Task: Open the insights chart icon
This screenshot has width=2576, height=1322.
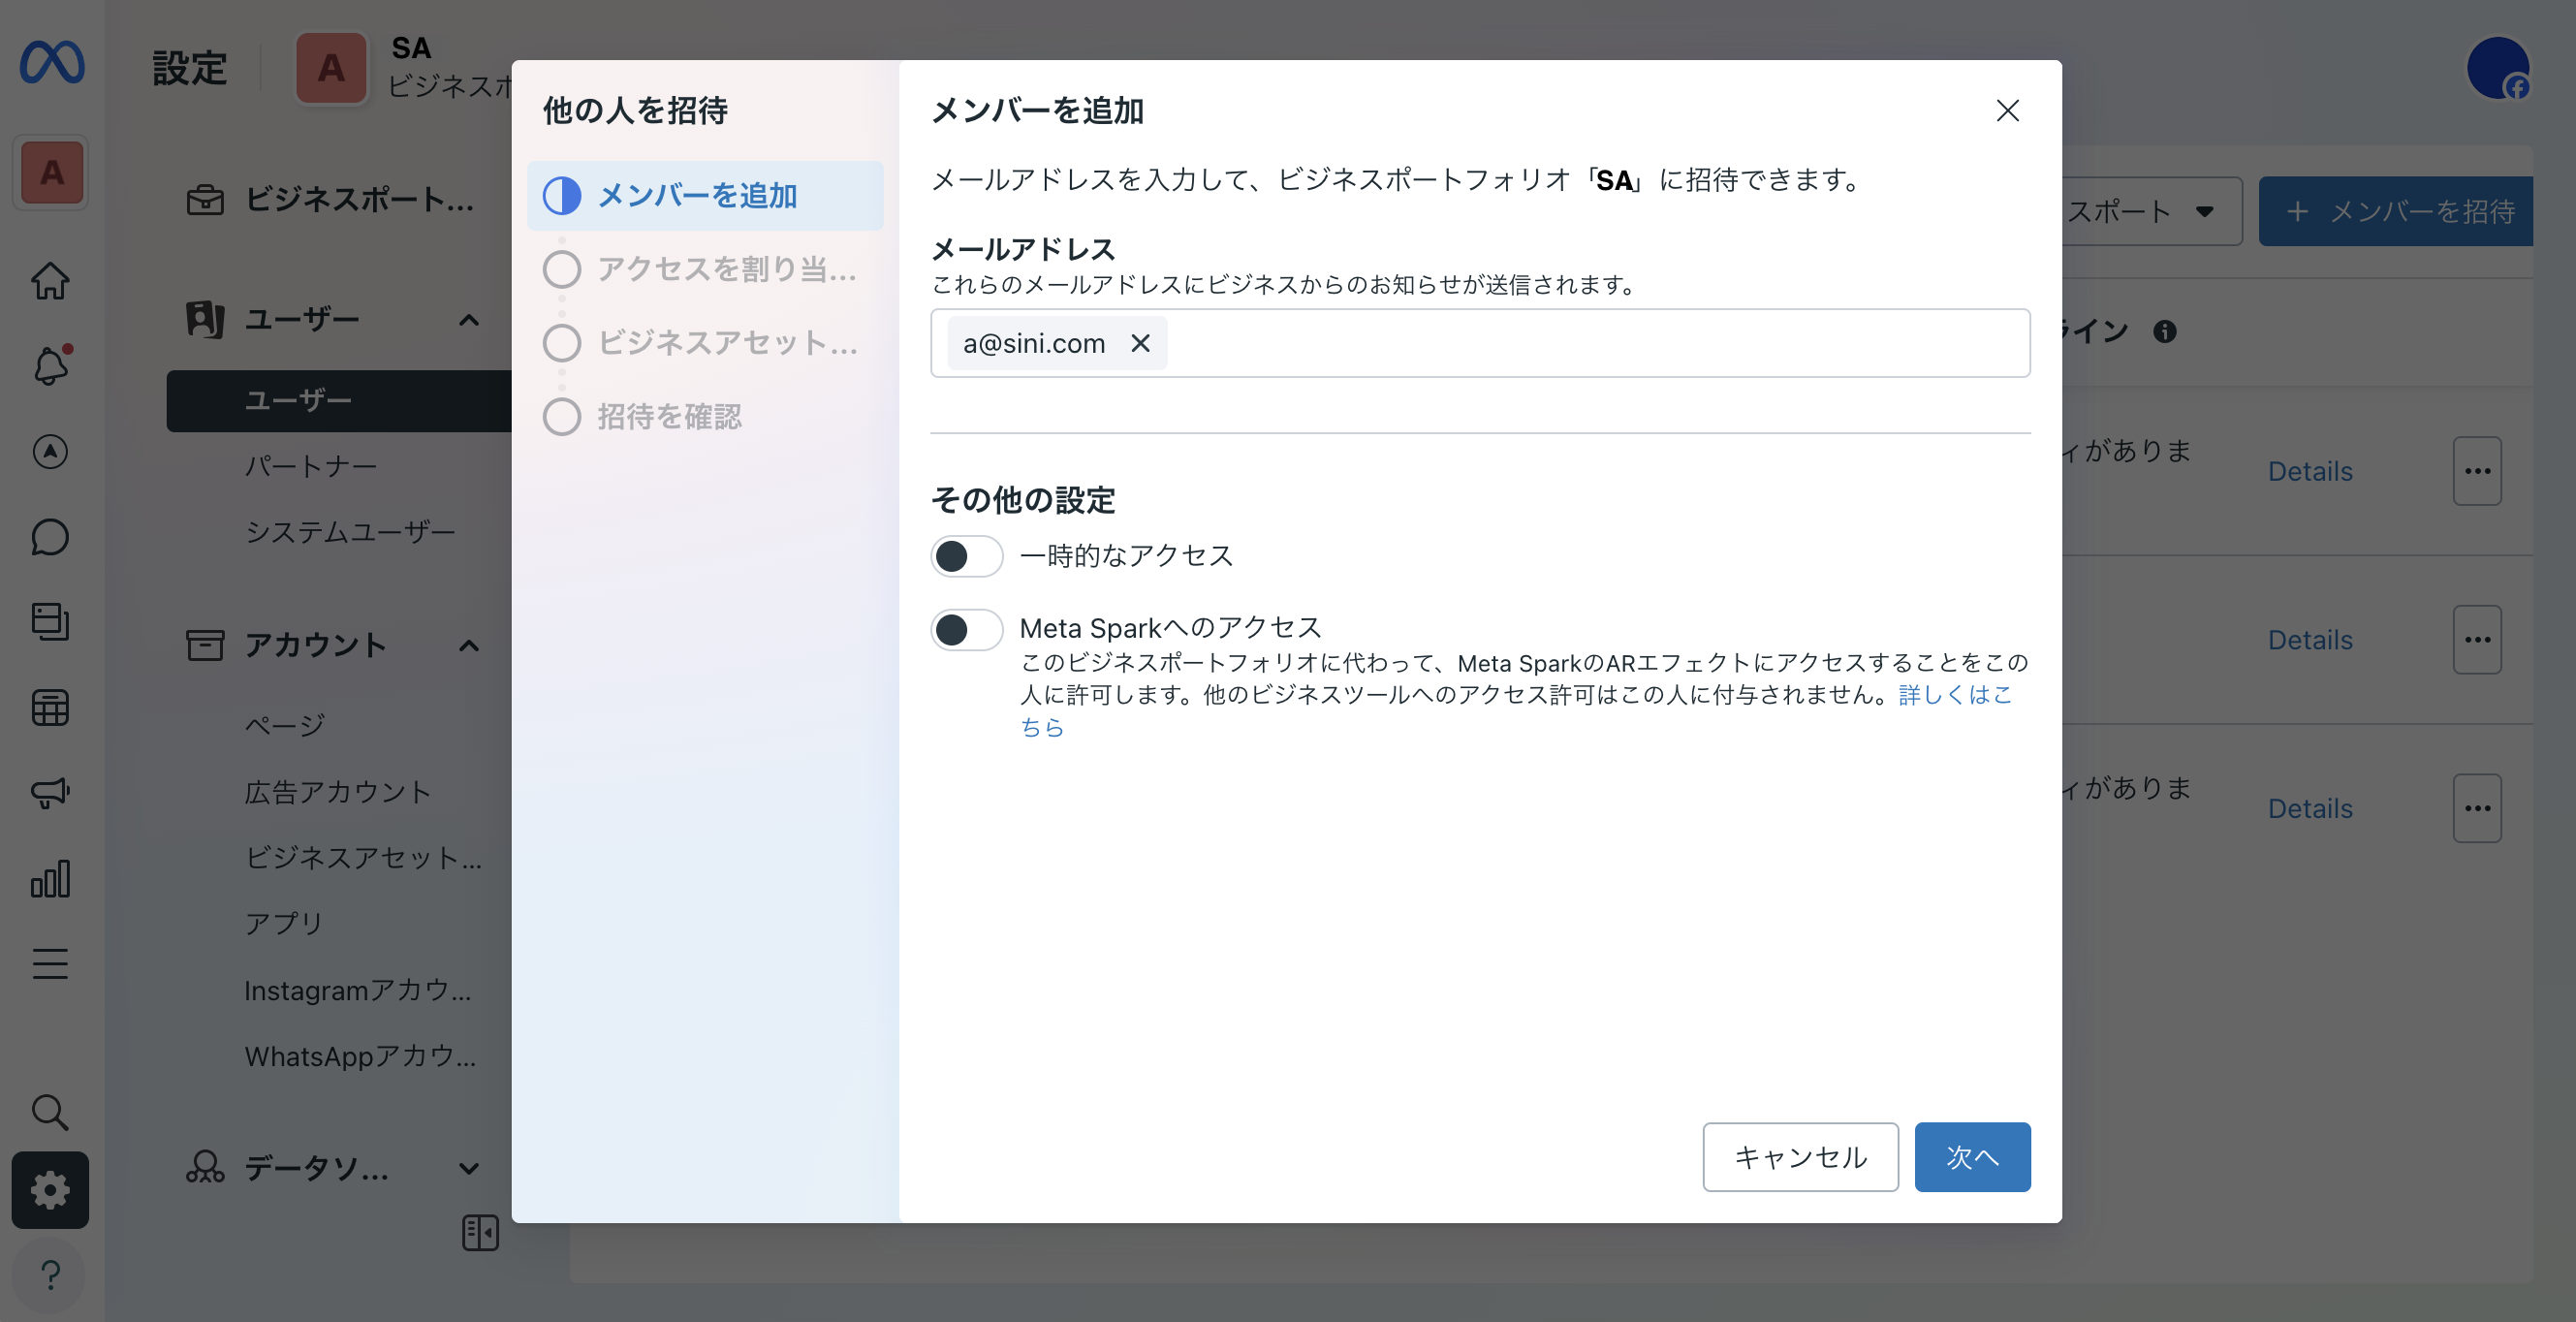Action: (50, 879)
